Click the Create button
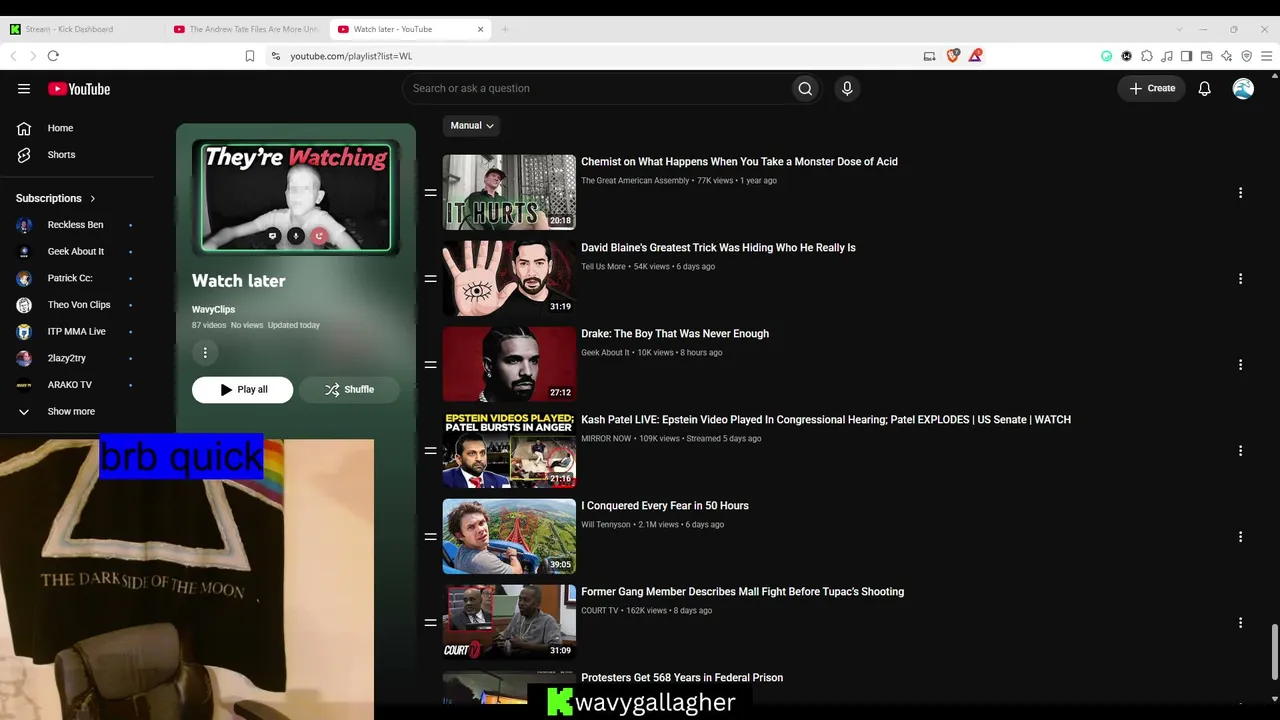The height and width of the screenshot is (720, 1280). pos(1152,89)
